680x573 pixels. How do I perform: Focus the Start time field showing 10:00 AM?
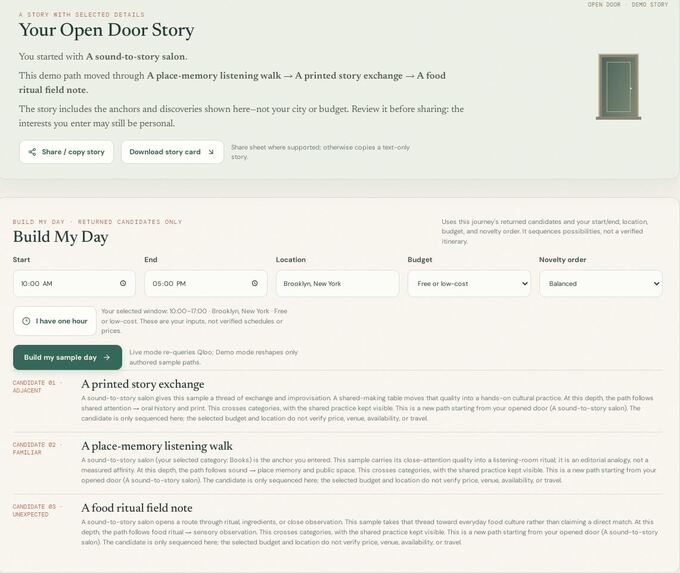(x=74, y=284)
